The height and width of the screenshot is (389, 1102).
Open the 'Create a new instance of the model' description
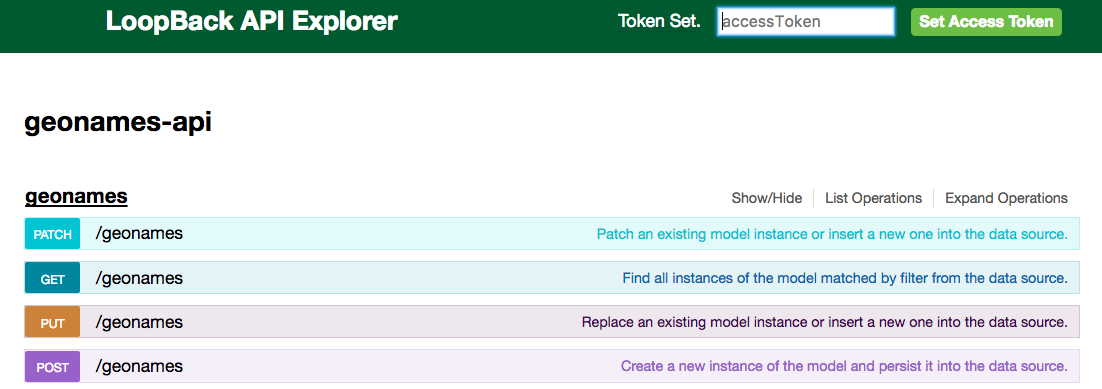pos(844,367)
